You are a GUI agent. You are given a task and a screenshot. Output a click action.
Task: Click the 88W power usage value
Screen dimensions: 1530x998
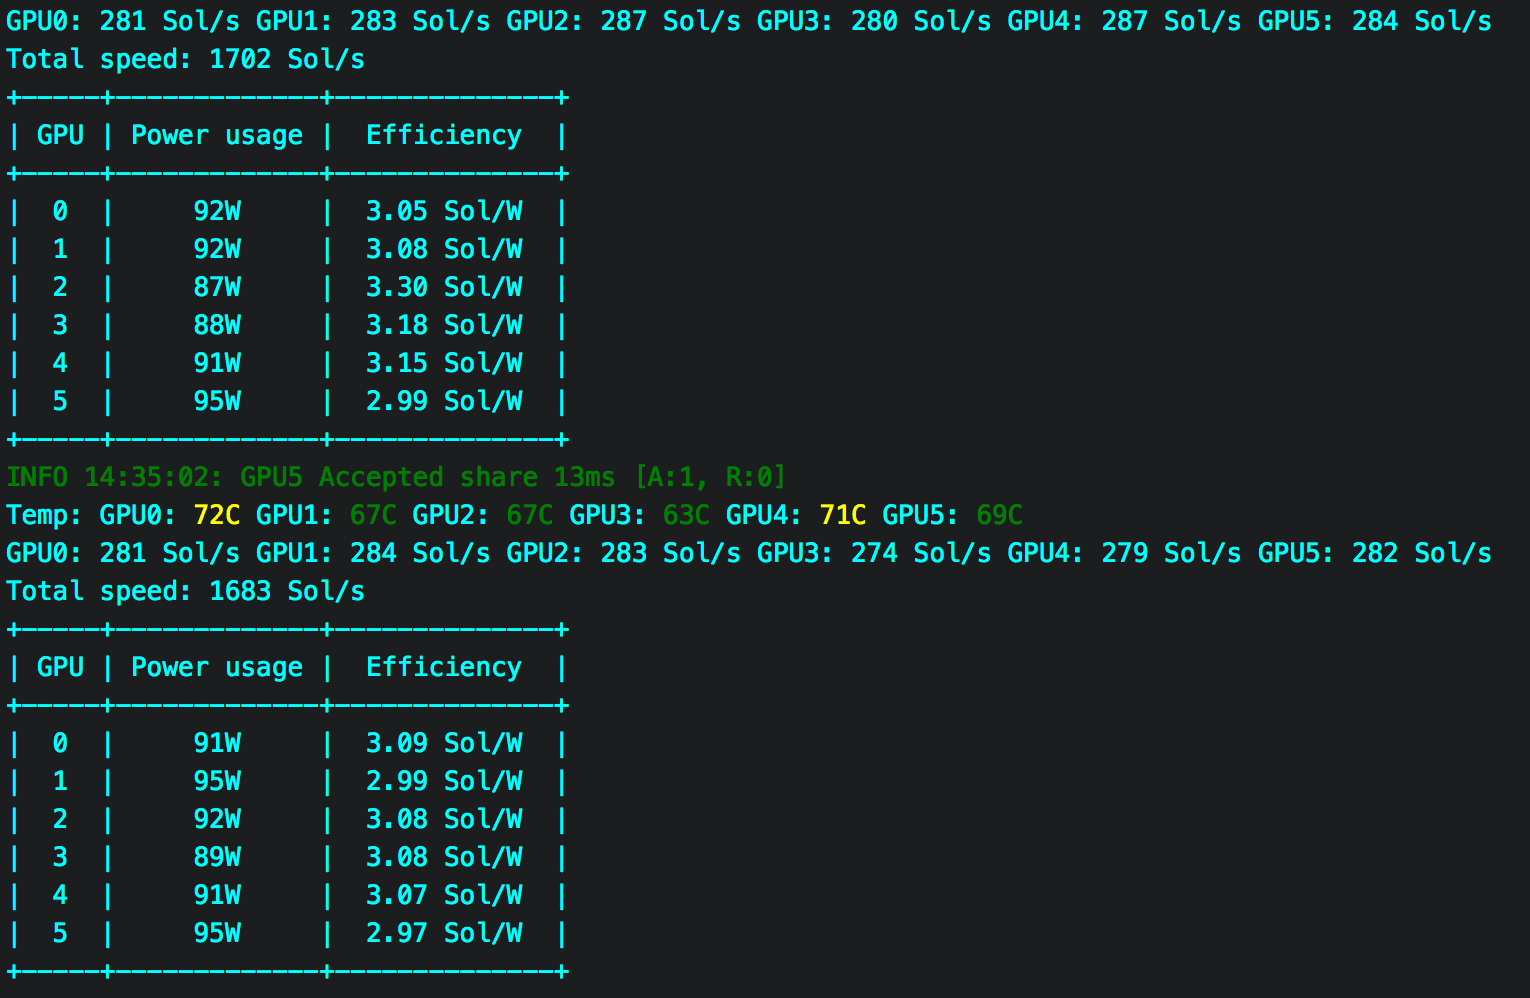point(217,325)
